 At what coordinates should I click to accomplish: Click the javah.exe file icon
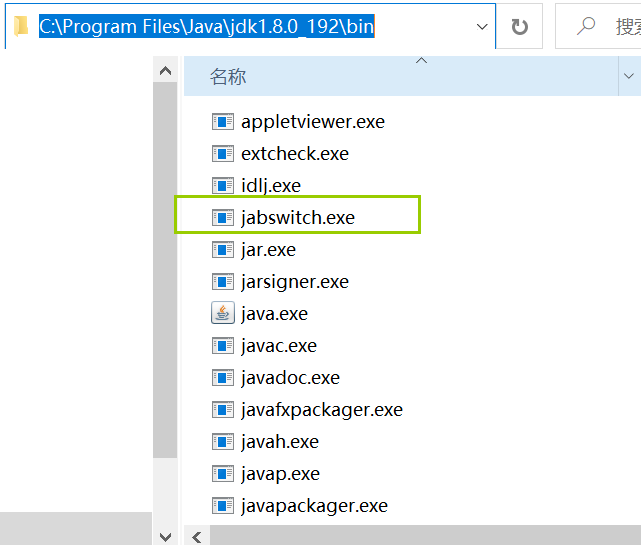223,442
